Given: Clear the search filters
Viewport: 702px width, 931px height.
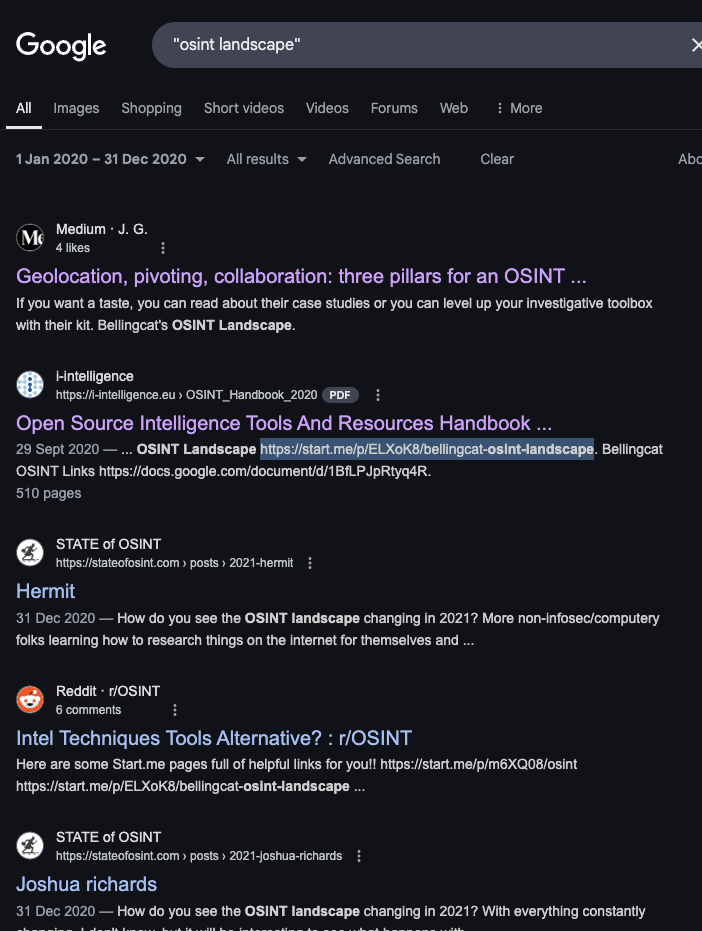Looking at the screenshot, I should tap(497, 159).
